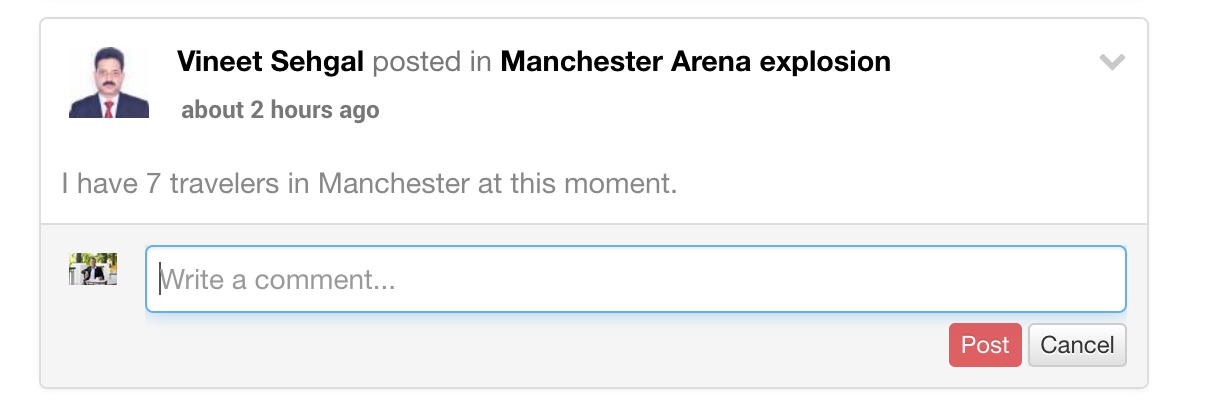This screenshot has width=1208, height=406.
Task: Place the cursor in the comment text box
Action: (x=636, y=279)
